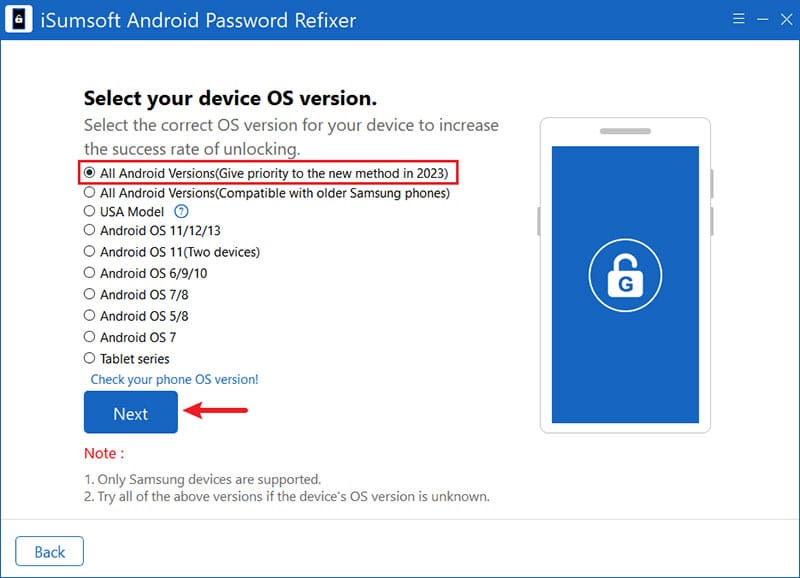Select the Android OS 7/8 option

click(90, 295)
